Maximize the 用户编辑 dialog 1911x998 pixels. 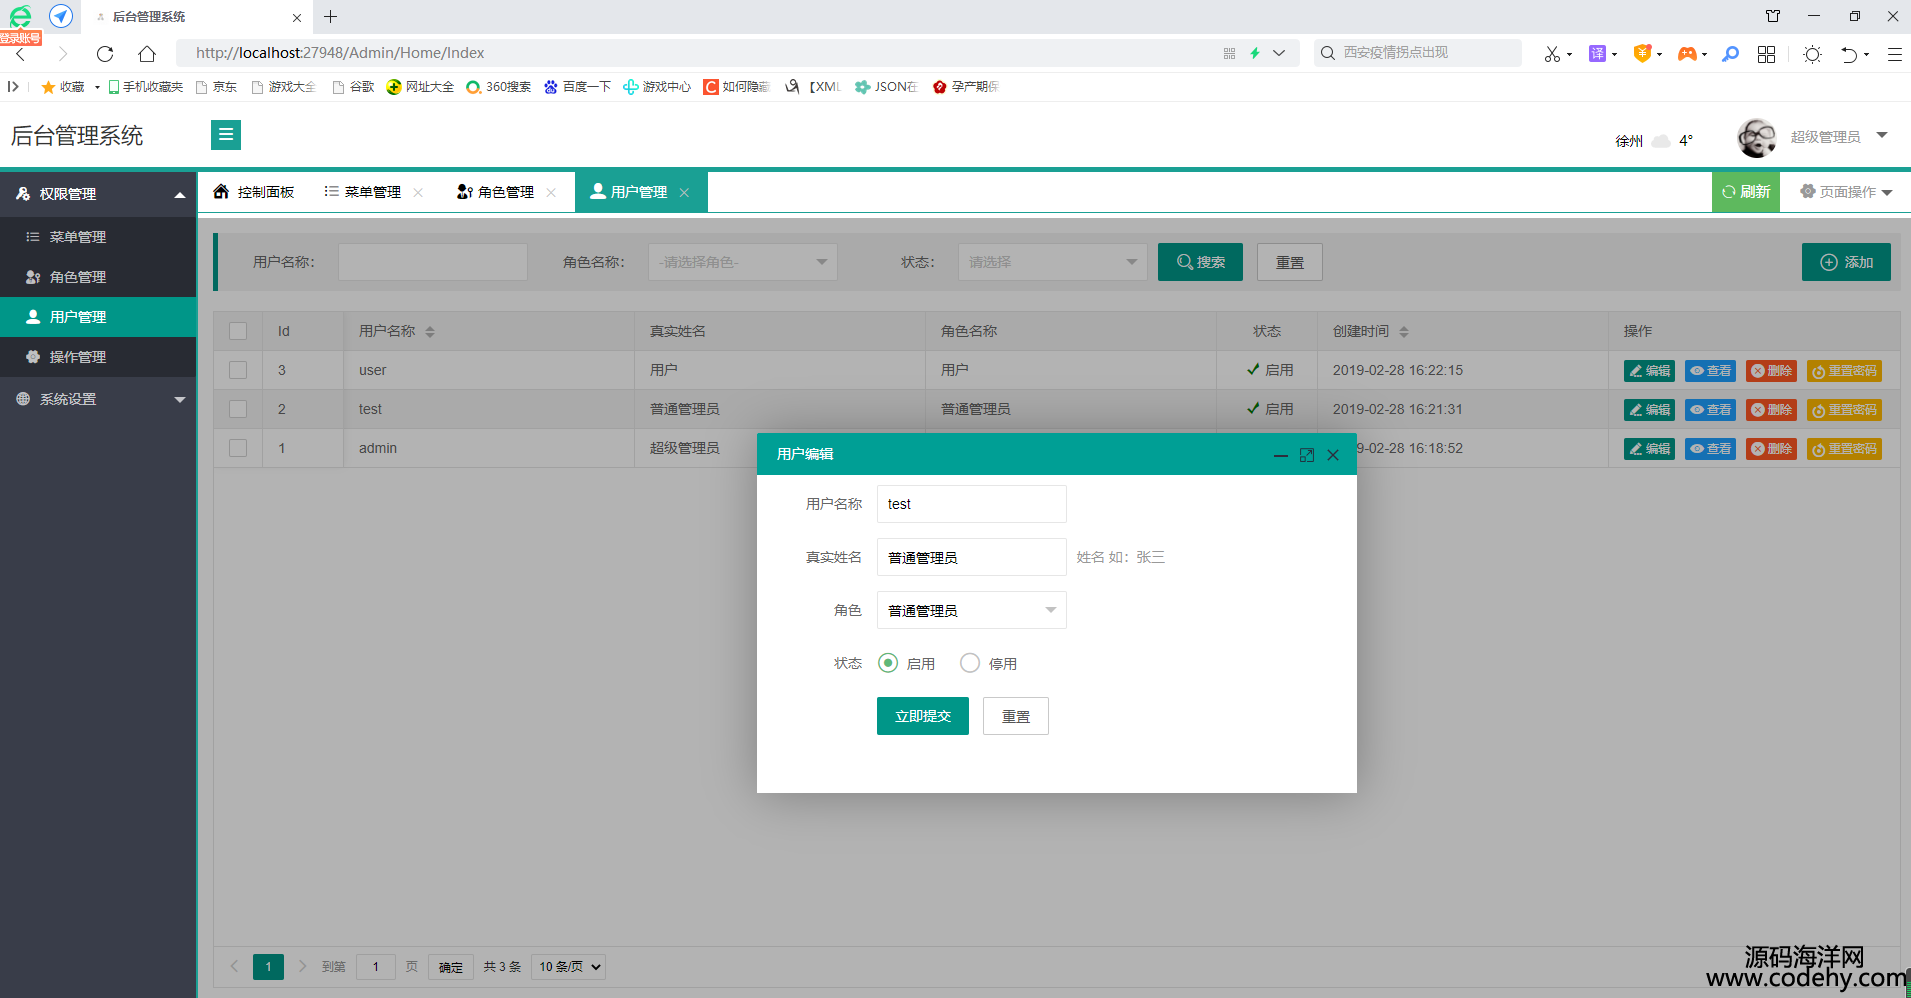1306,455
